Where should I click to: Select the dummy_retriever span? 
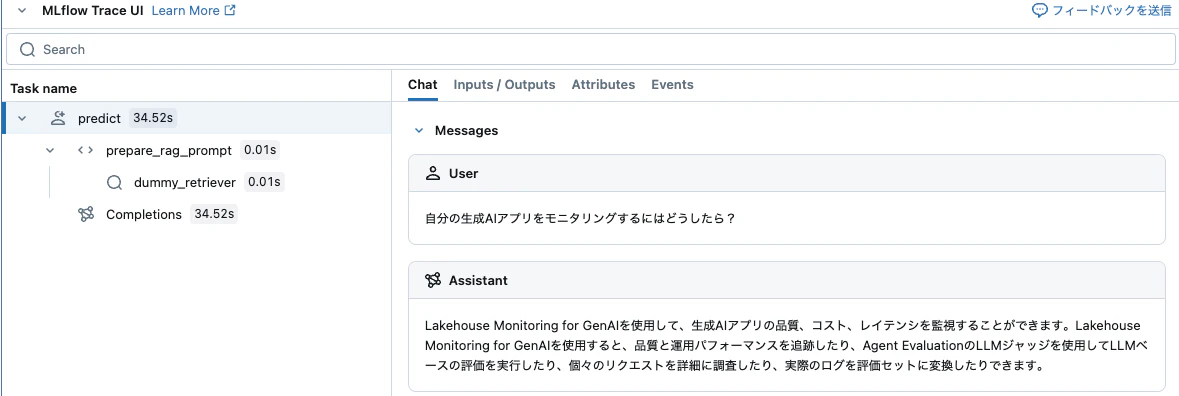(185, 182)
